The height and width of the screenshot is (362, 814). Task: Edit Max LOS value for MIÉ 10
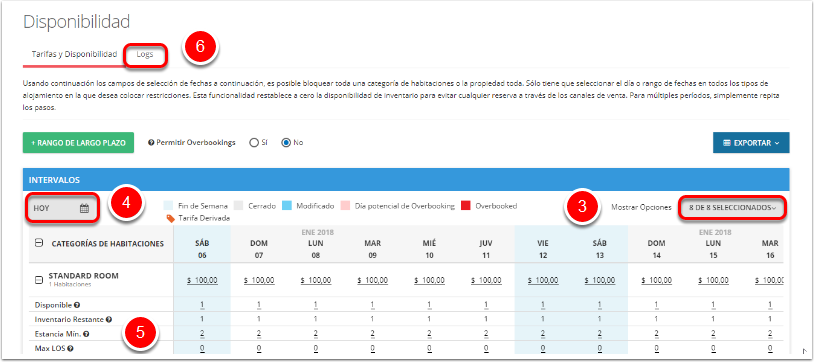429,348
